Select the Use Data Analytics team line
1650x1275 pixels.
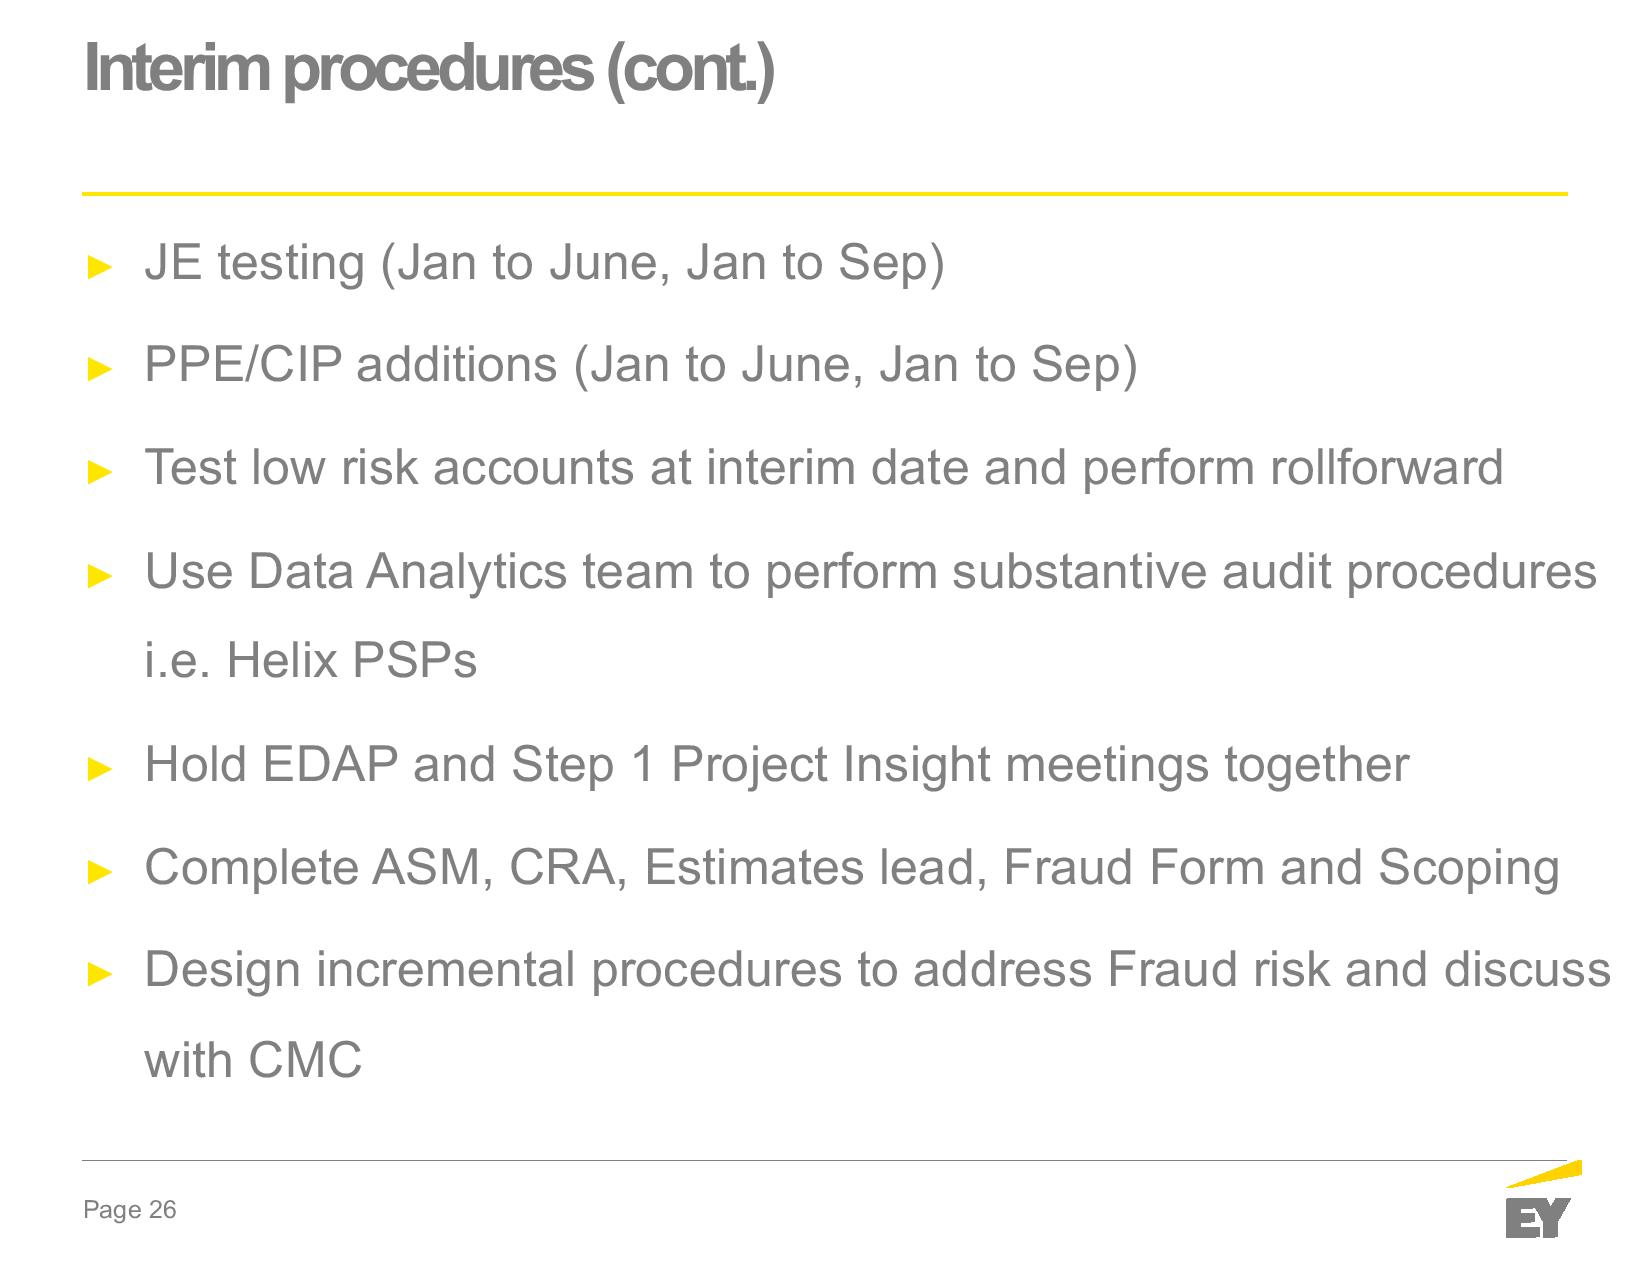(x=870, y=572)
